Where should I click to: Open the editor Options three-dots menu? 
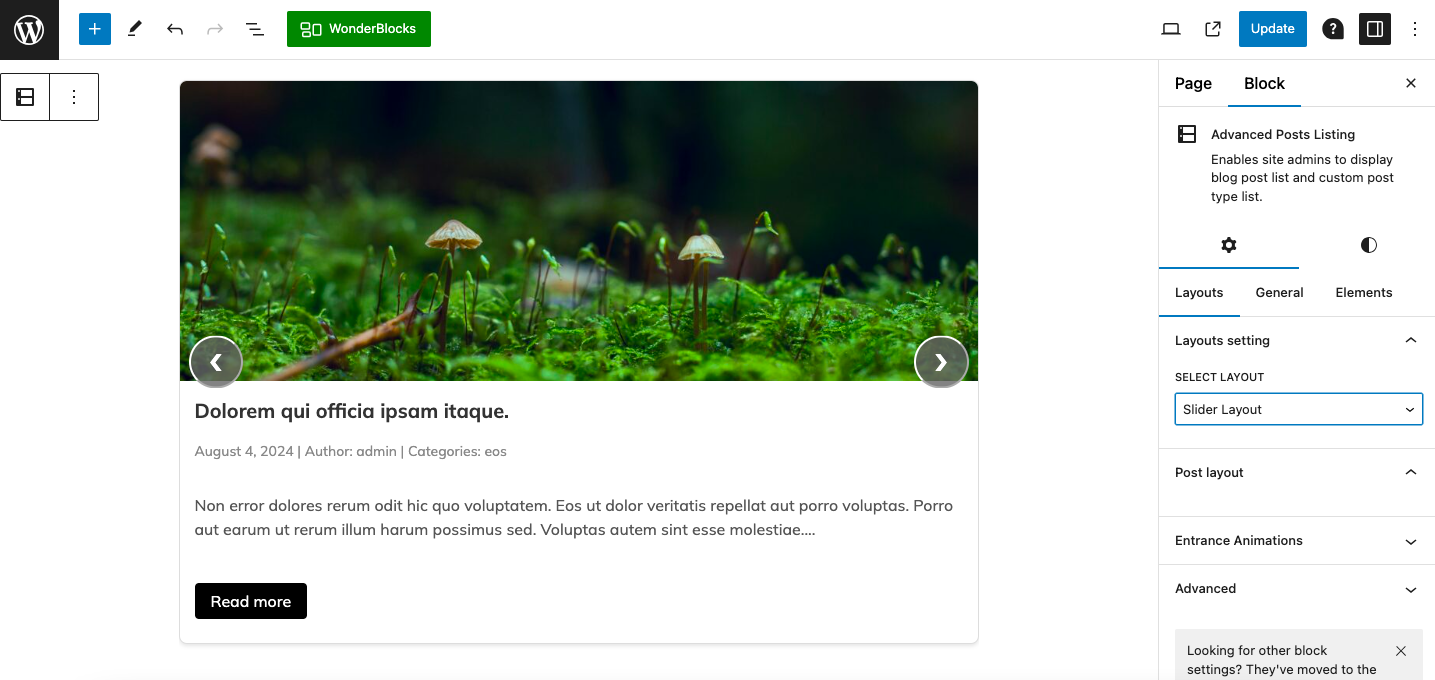tap(1415, 29)
